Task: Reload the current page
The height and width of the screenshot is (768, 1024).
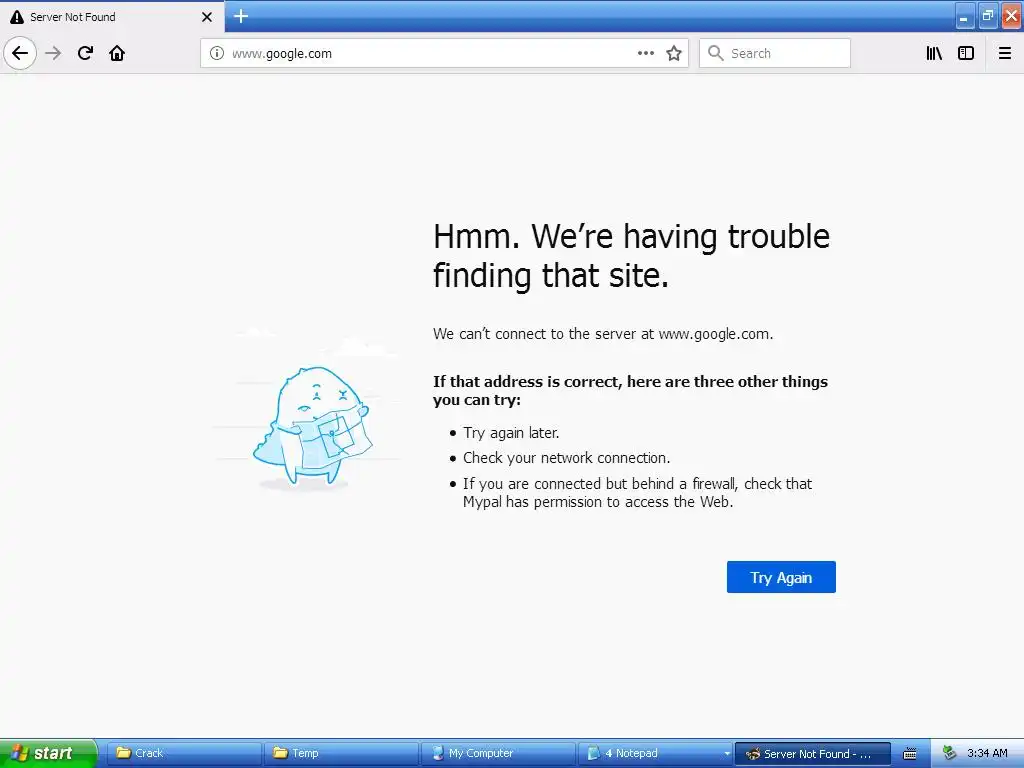Action: [x=85, y=53]
